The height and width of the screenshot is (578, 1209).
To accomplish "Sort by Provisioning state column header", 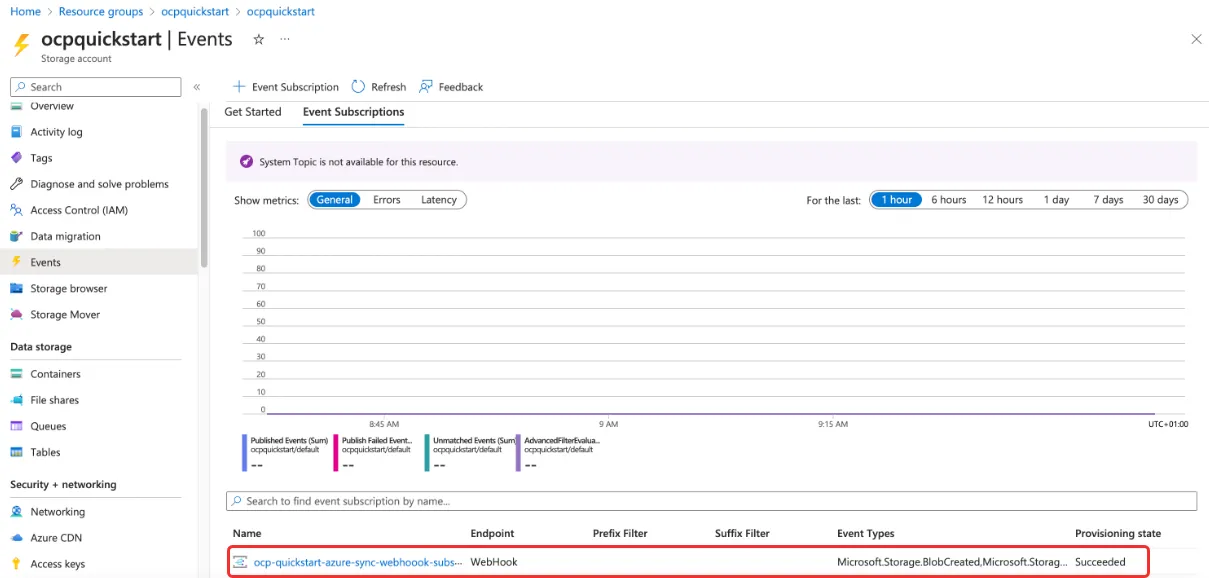I will [1118, 533].
